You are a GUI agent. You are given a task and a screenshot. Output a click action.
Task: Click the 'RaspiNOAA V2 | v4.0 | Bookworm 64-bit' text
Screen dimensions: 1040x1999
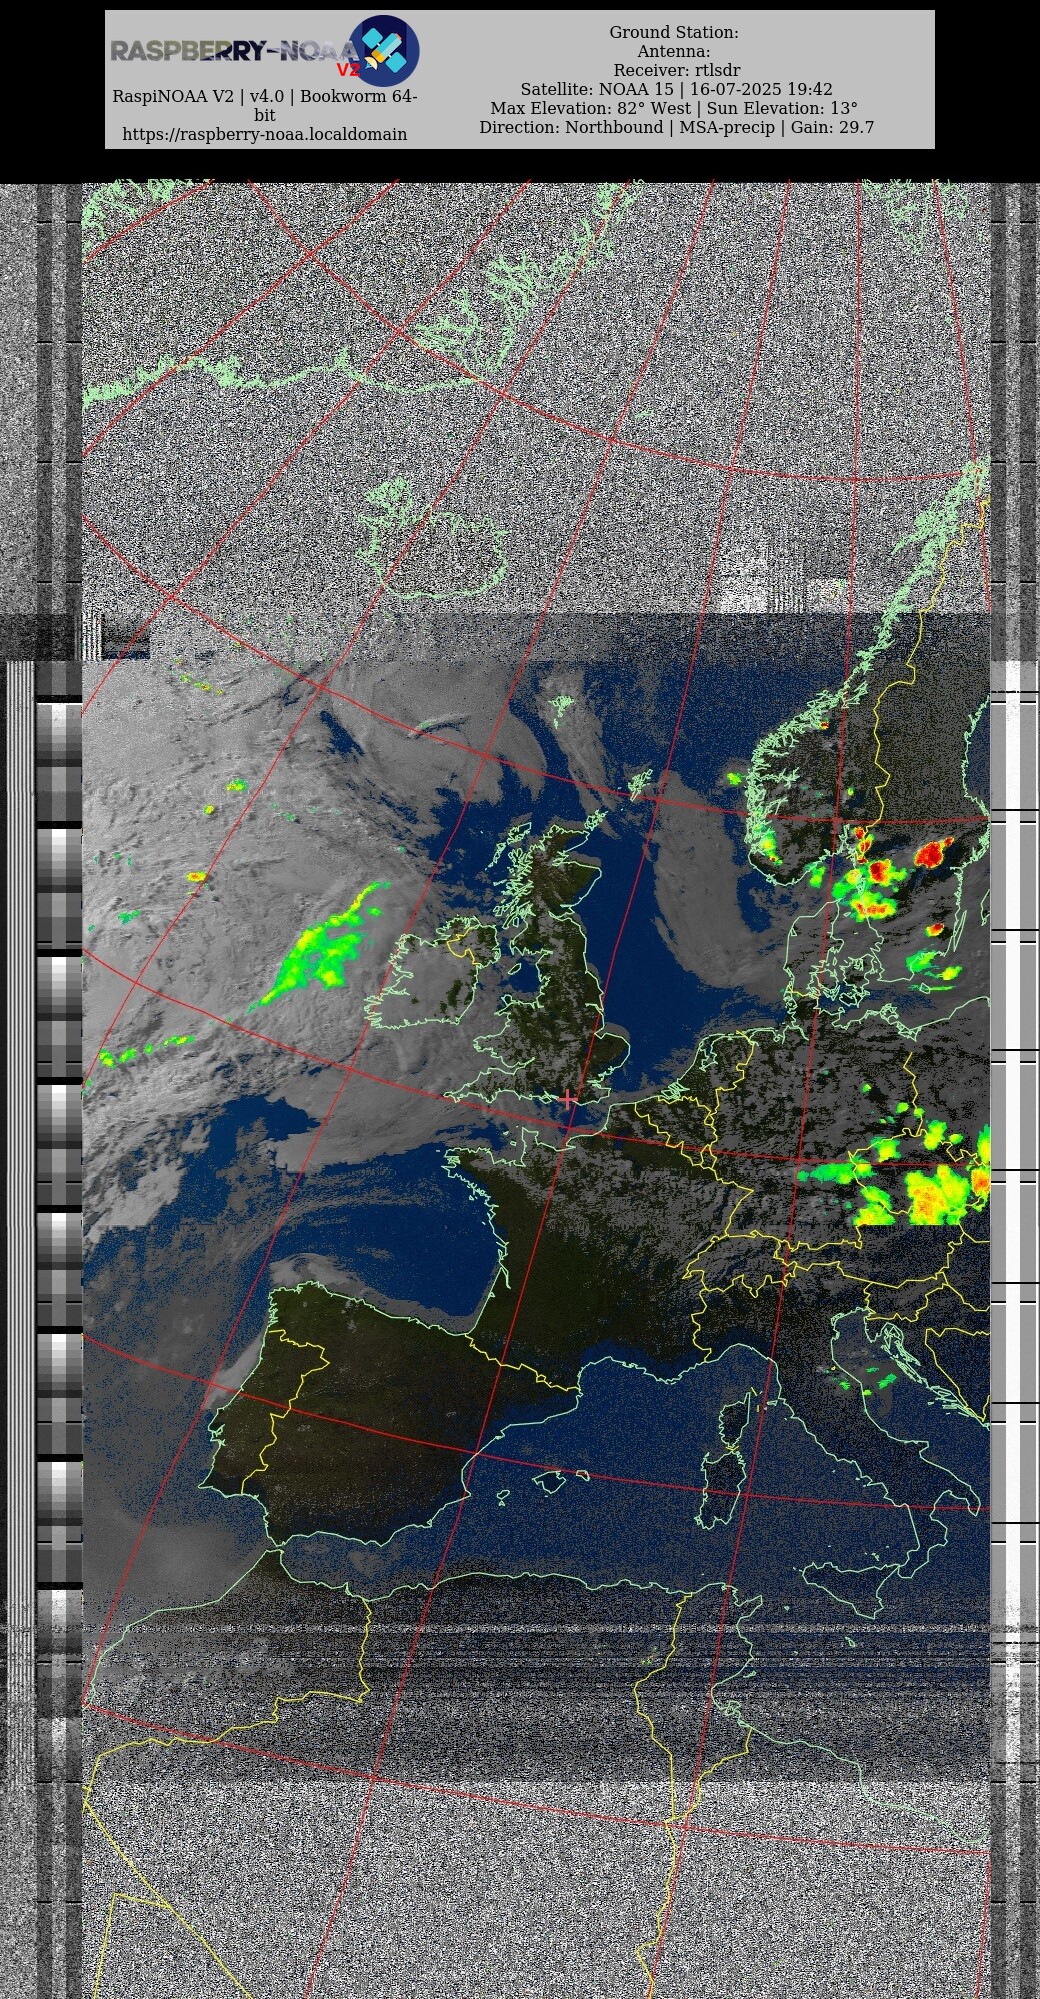point(264,106)
